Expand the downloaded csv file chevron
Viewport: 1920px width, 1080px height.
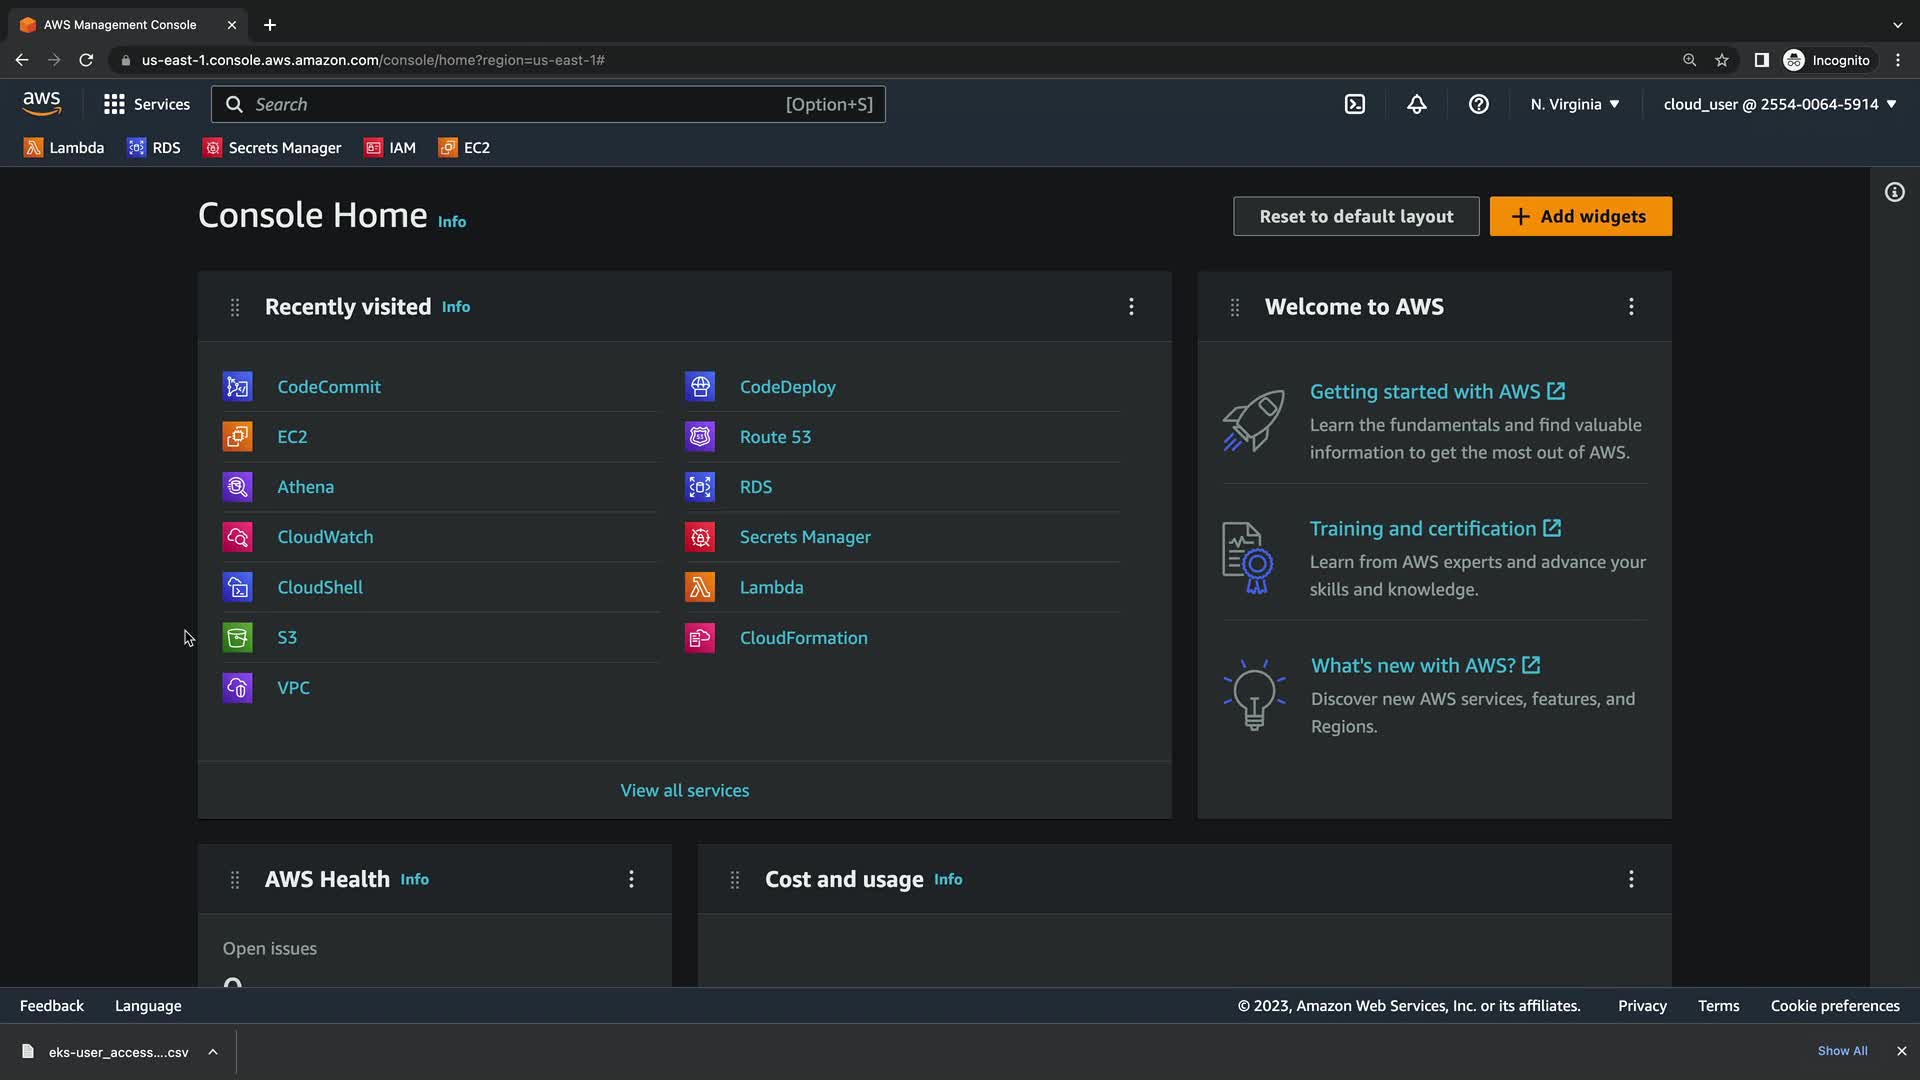coord(213,1052)
